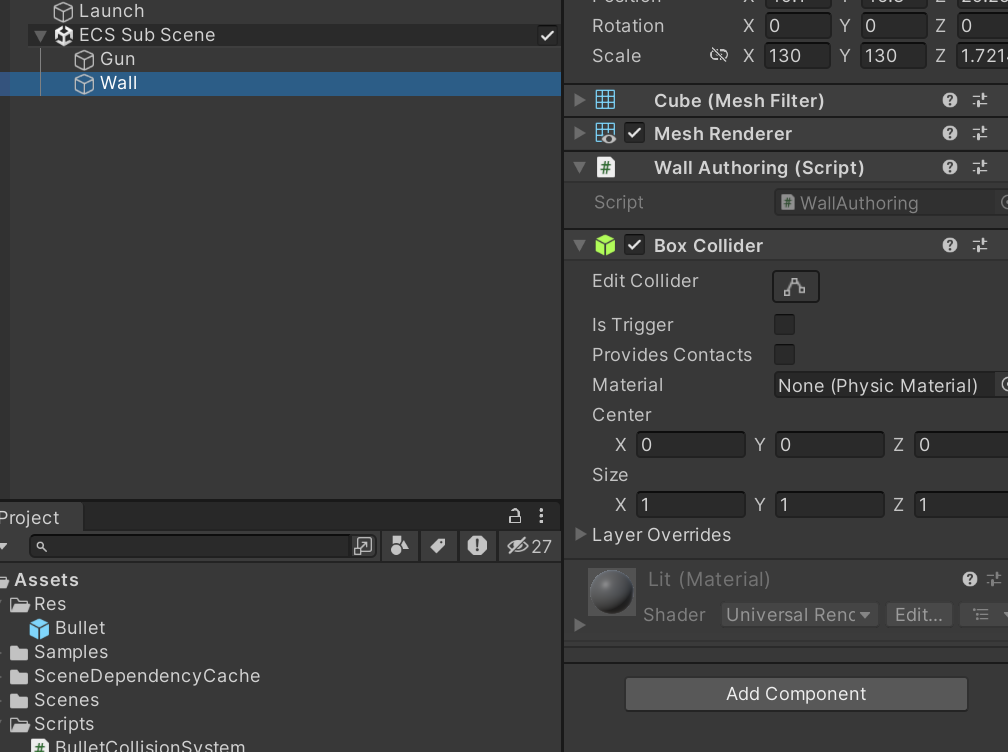Image resolution: width=1008 pixels, height=752 pixels.
Task: Open Search by Import Log Type icon
Action: (477, 546)
